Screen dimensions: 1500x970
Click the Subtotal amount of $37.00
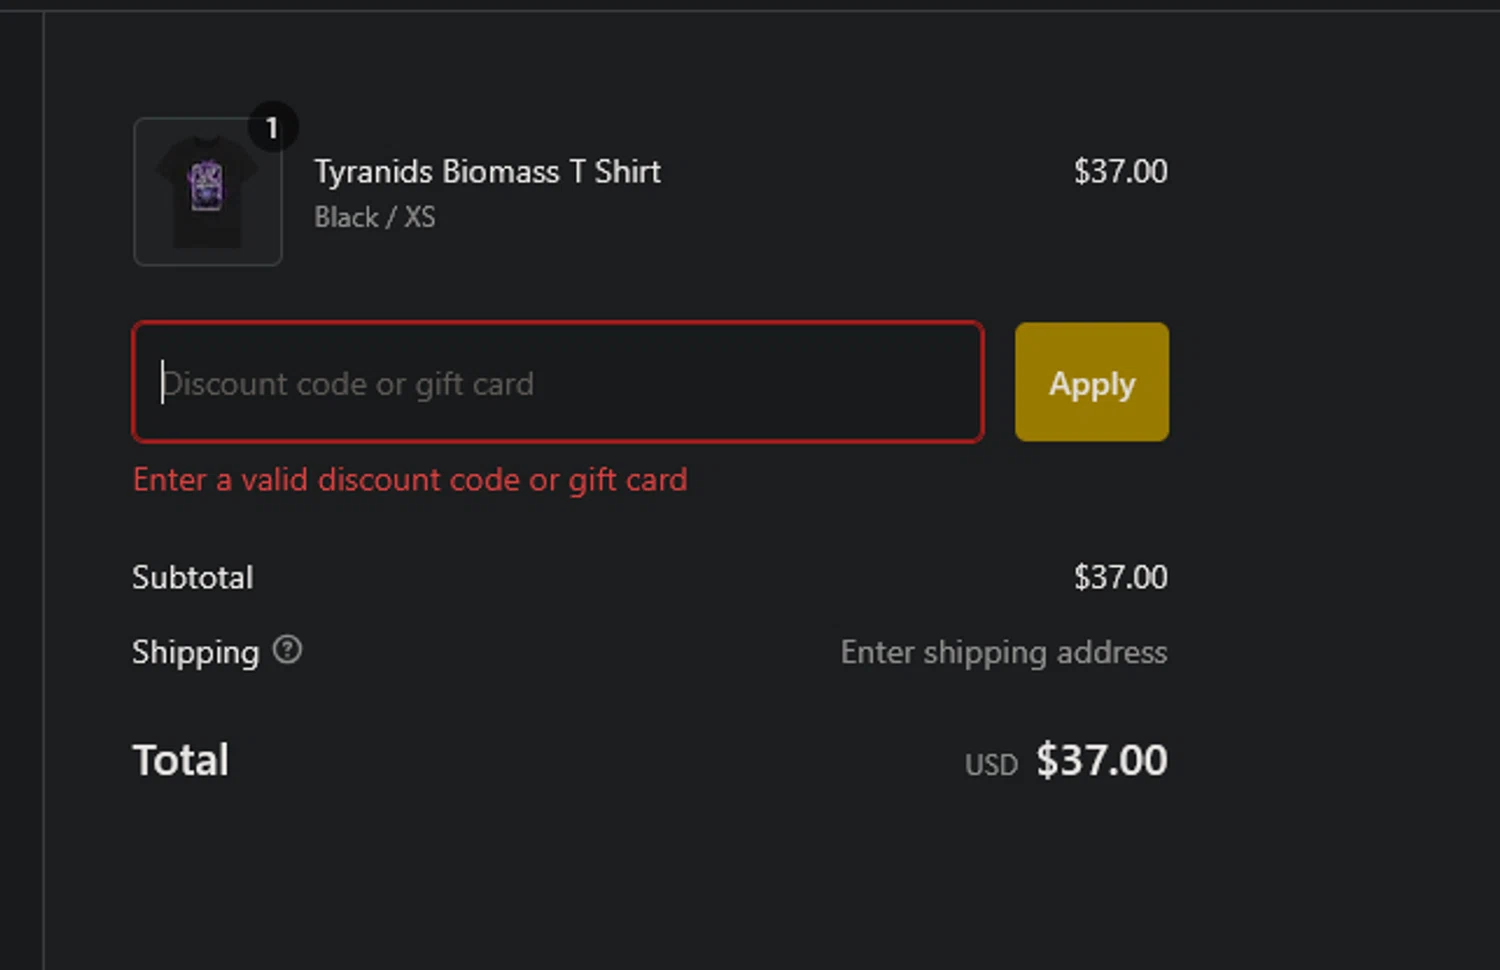(x=1120, y=578)
